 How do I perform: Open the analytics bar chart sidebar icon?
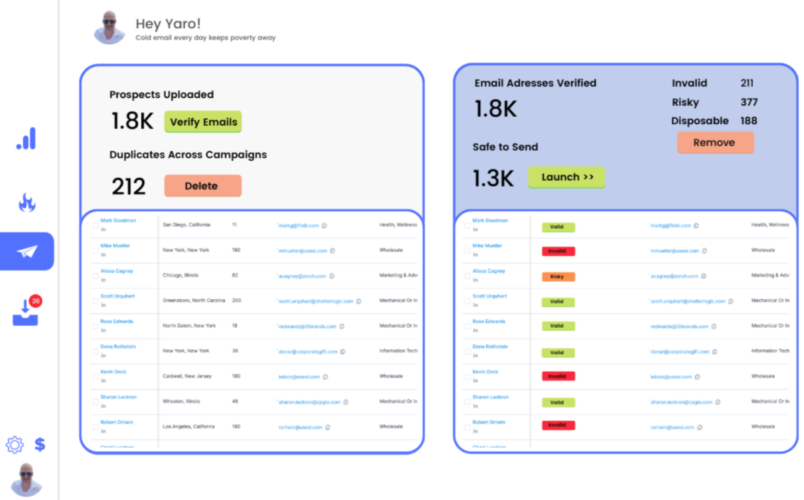(x=26, y=138)
